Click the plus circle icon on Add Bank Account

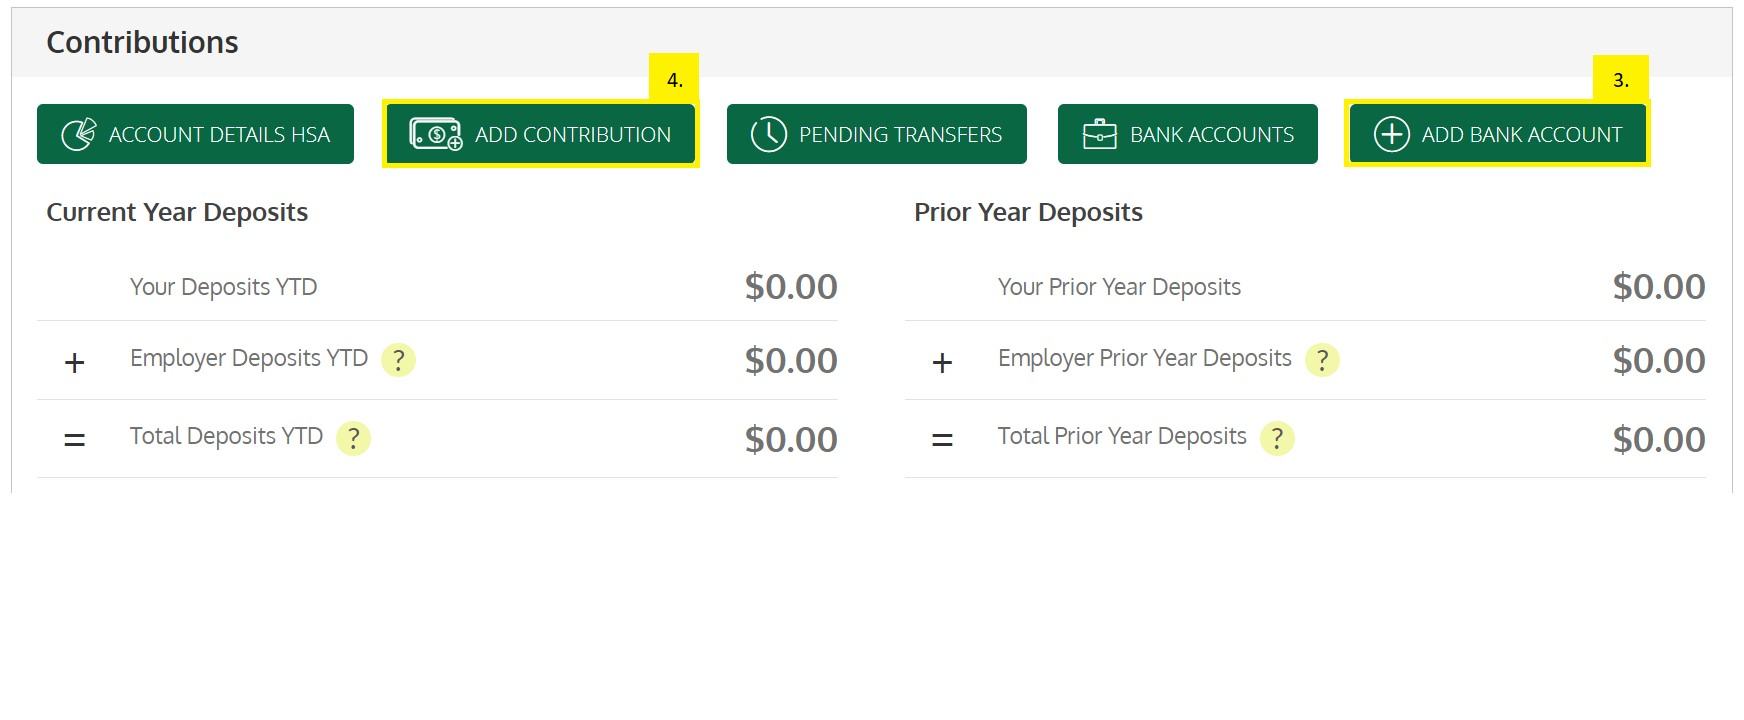coord(1391,134)
